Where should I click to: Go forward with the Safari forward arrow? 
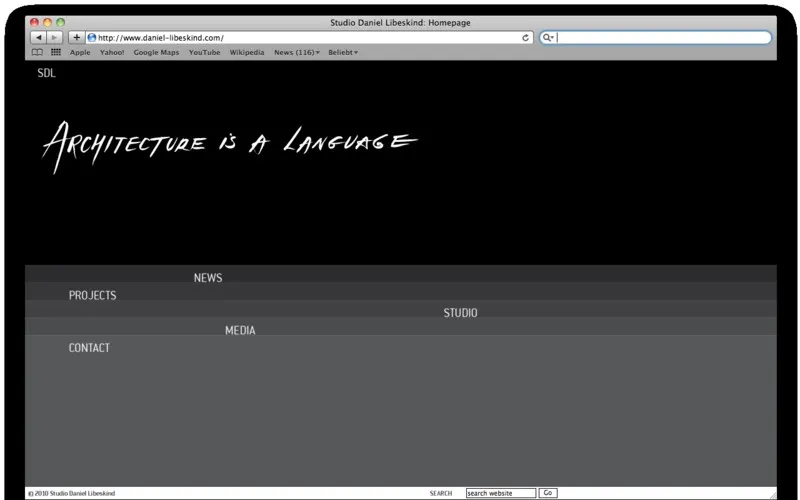pos(55,37)
